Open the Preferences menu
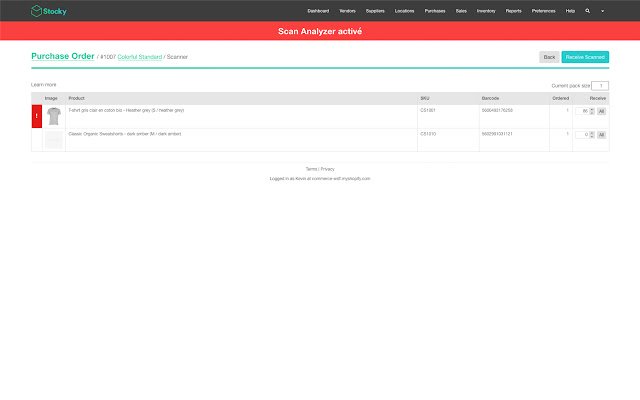The width and height of the screenshot is (640, 400). pyautogui.click(x=543, y=11)
